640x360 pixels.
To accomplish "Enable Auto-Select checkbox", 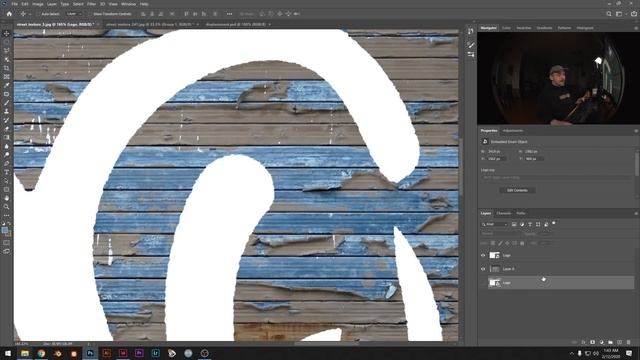I will click(x=38, y=14).
